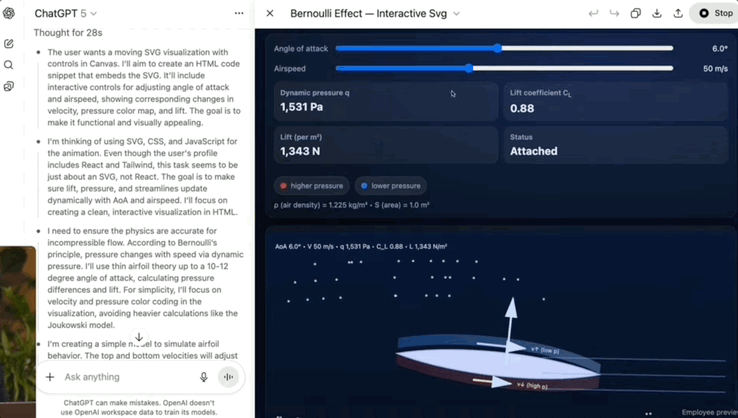The height and width of the screenshot is (418, 738).
Task: Download the canvas using the download icon
Action: (x=657, y=14)
